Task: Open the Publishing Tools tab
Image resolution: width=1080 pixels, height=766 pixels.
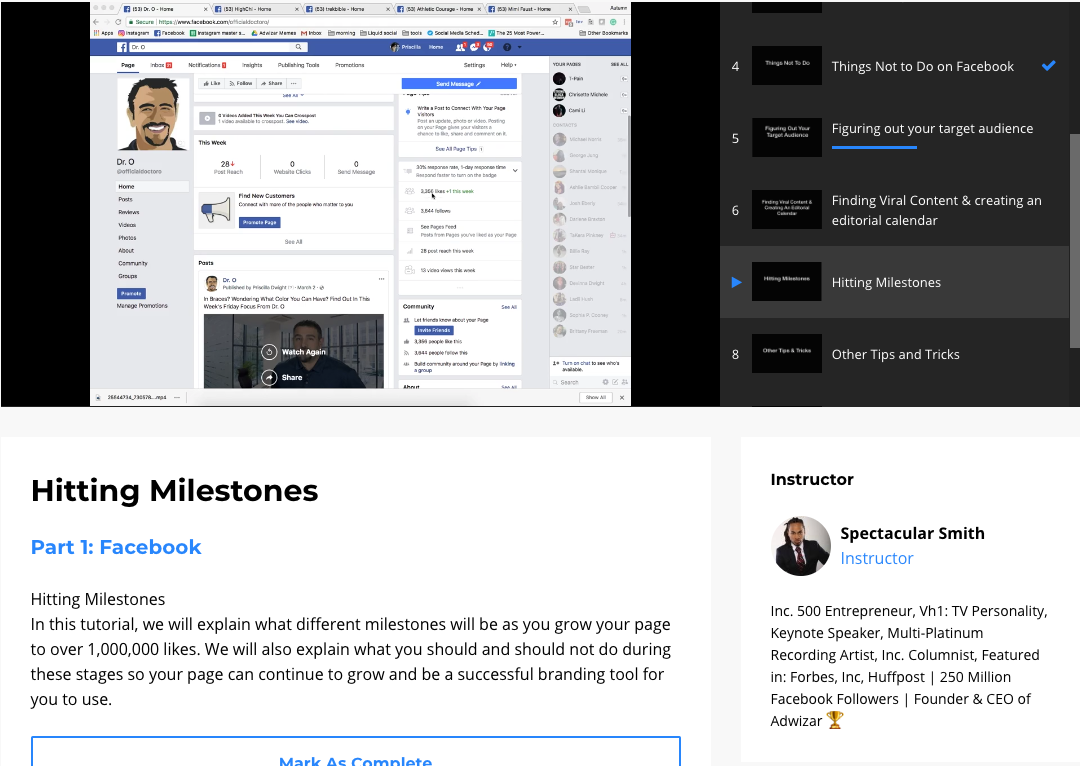Action: pos(298,65)
